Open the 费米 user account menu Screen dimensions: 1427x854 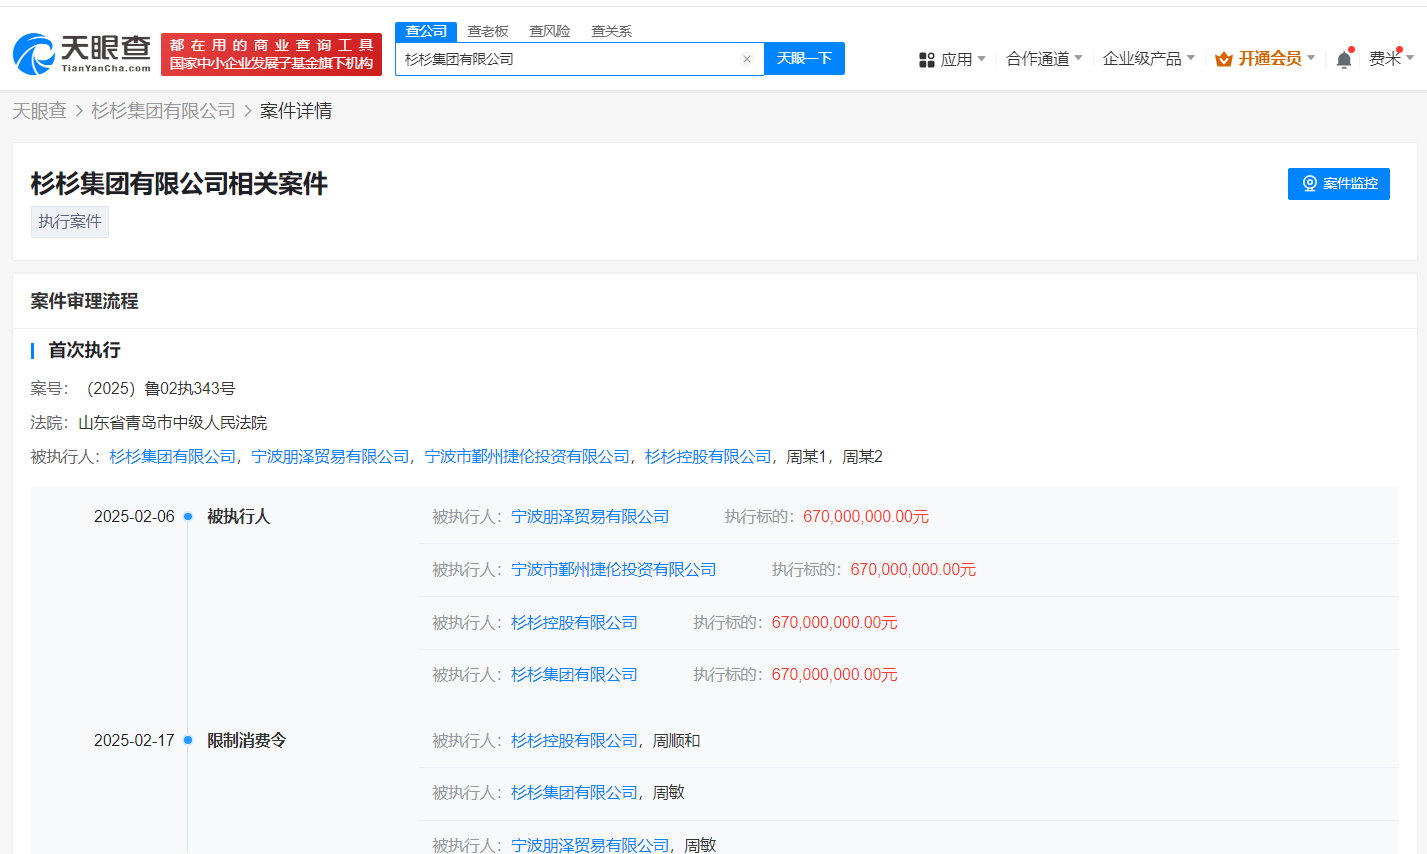(1391, 59)
